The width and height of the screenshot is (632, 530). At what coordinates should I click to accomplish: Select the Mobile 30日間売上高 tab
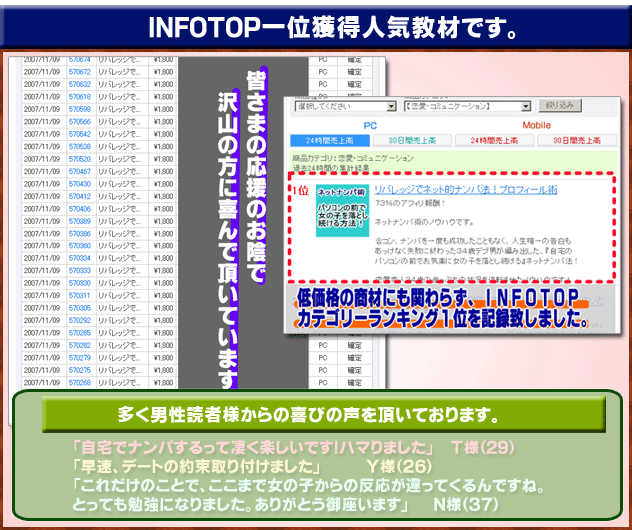tap(577, 141)
